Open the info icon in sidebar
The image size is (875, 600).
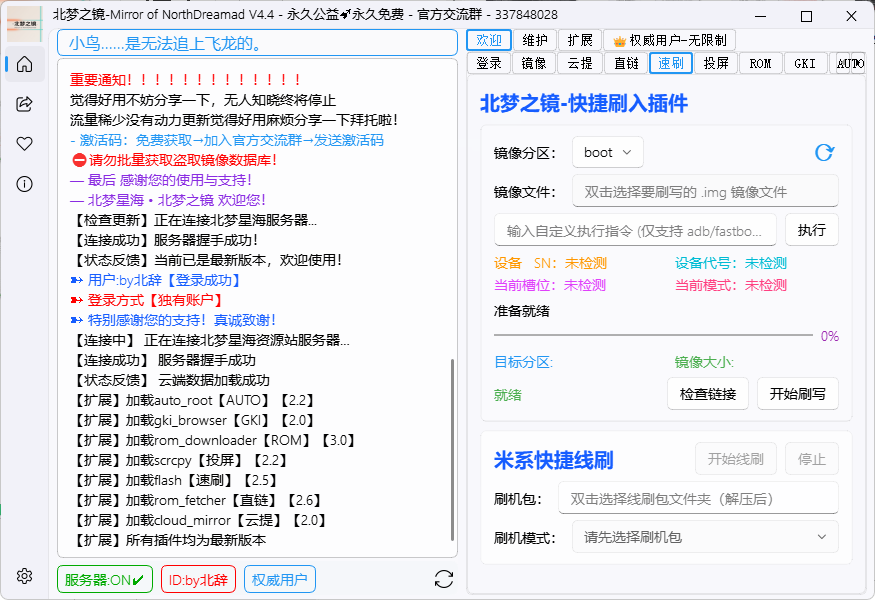[25, 184]
